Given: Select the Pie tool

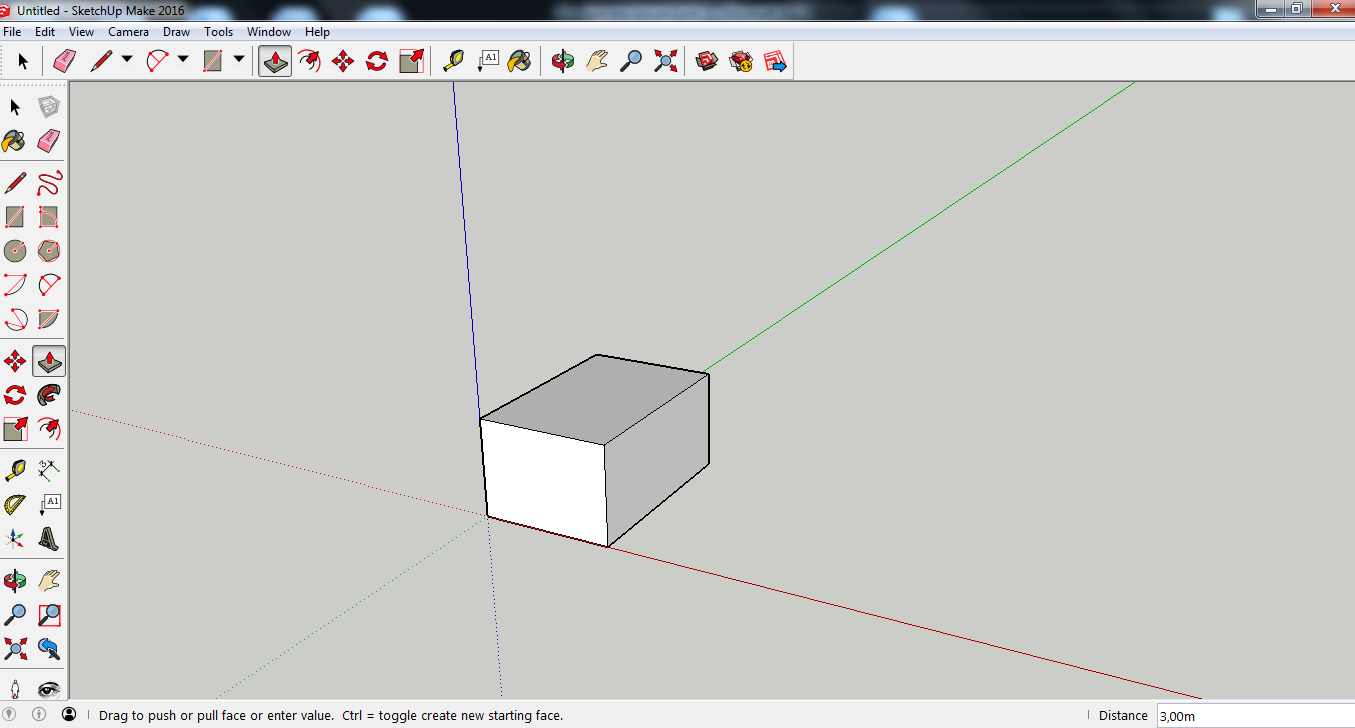Looking at the screenshot, I should pos(49,319).
